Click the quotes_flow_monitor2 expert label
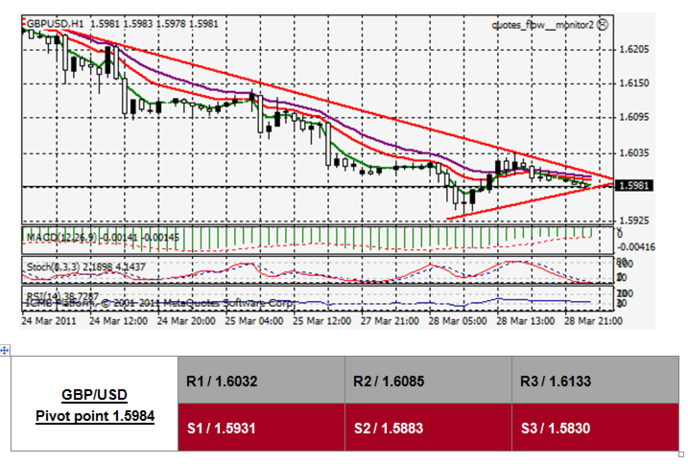The height and width of the screenshot is (464, 688). click(543, 25)
